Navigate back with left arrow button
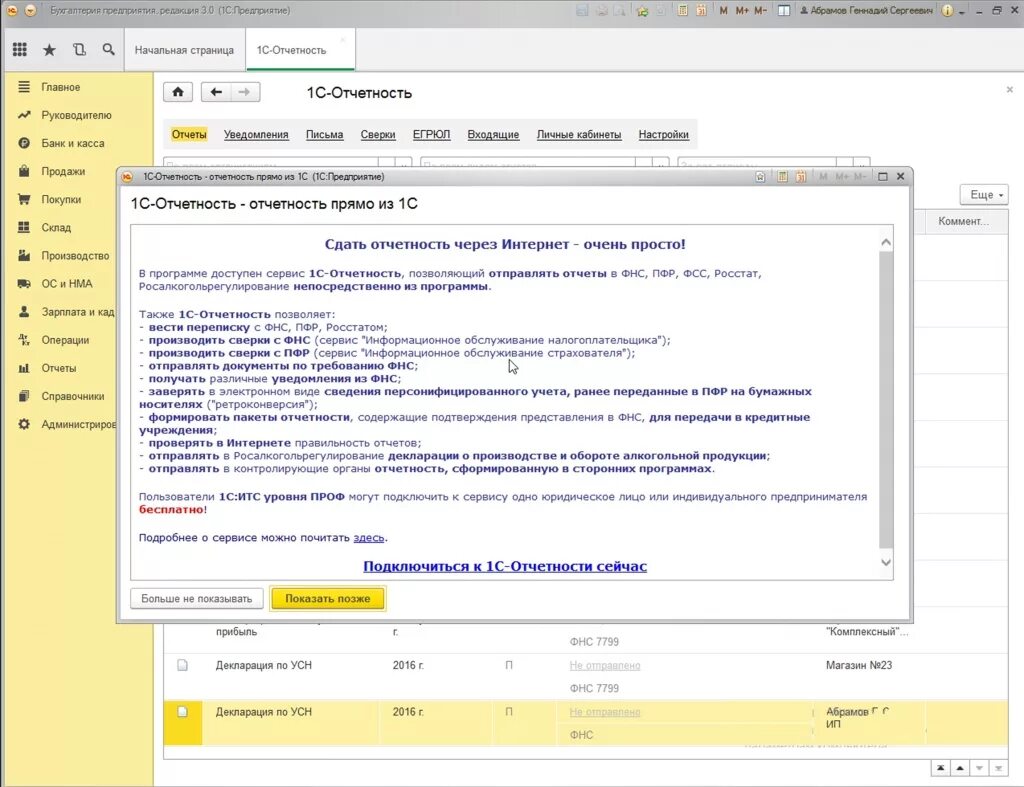Viewport: 1024px width, 787px height. click(x=216, y=92)
